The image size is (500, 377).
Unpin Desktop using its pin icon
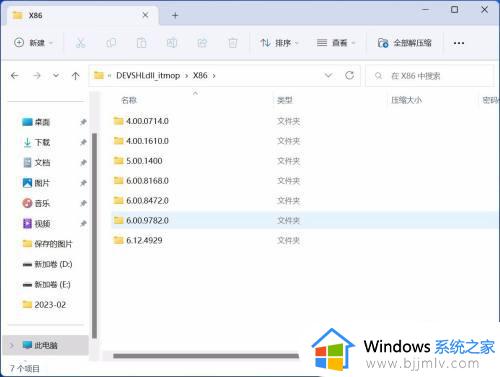coord(83,122)
